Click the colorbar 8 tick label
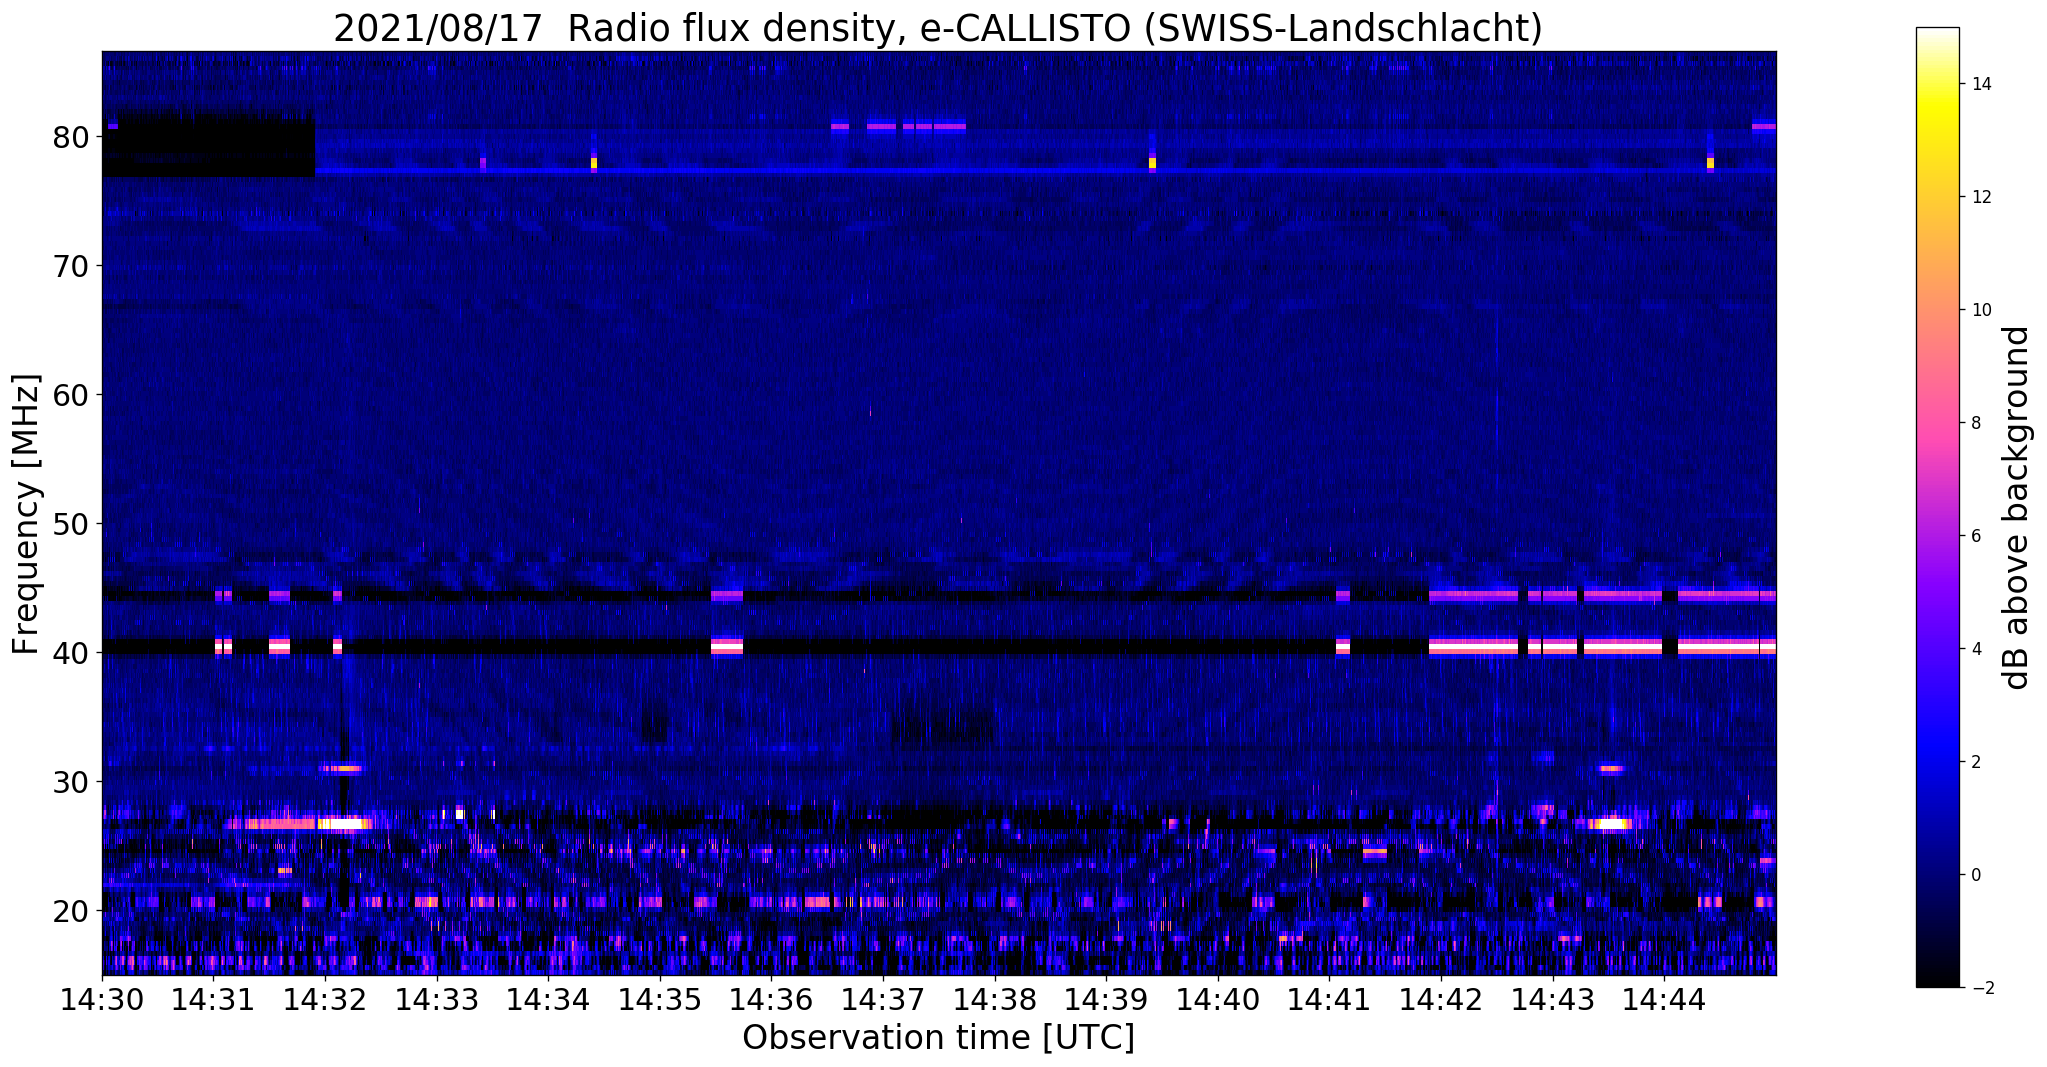The height and width of the screenshot is (1067, 2047). [1977, 423]
